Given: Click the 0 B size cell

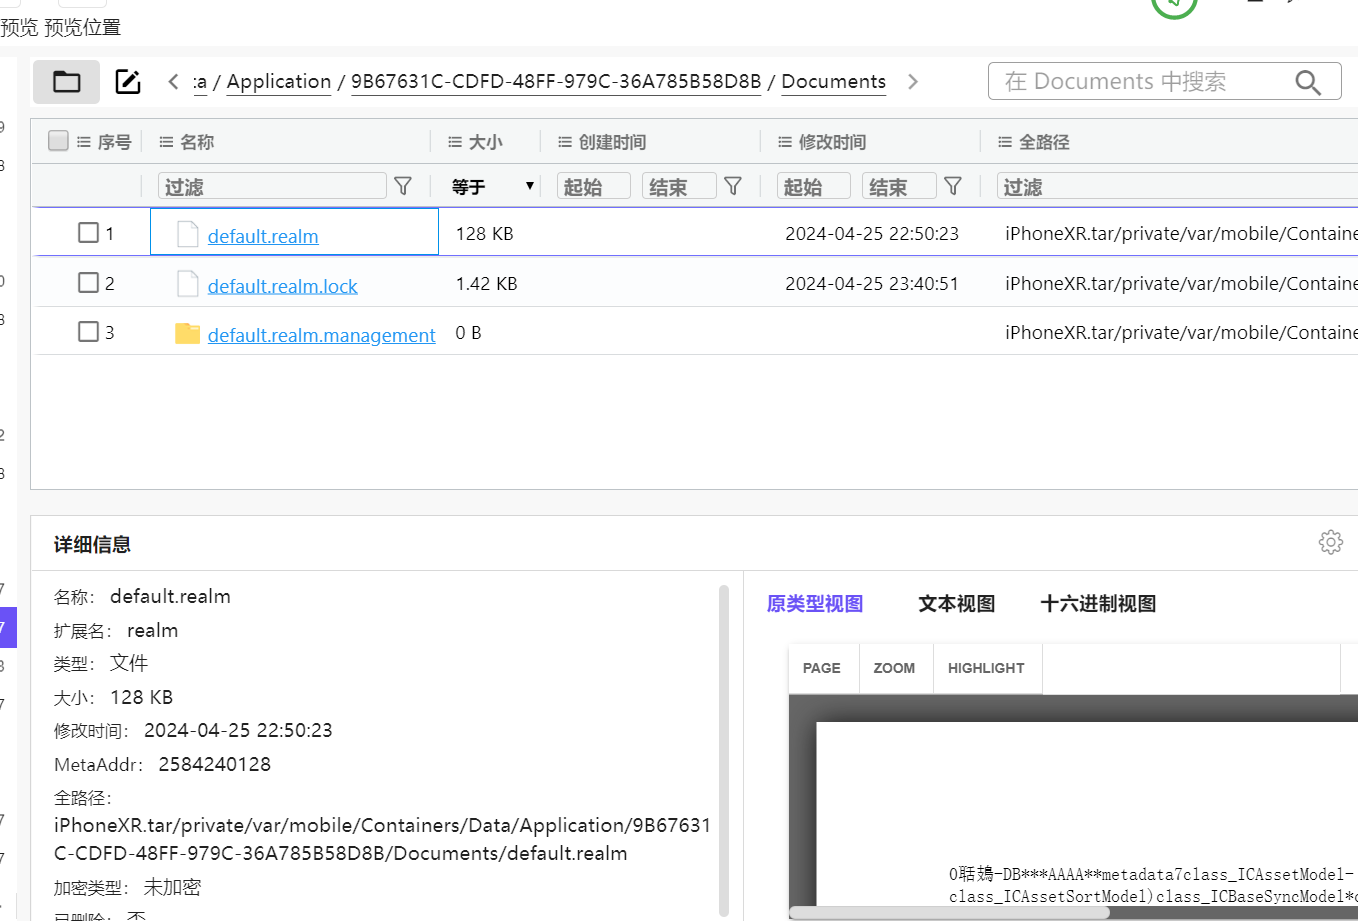Looking at the screenshot, I should [x=468, y=332].
